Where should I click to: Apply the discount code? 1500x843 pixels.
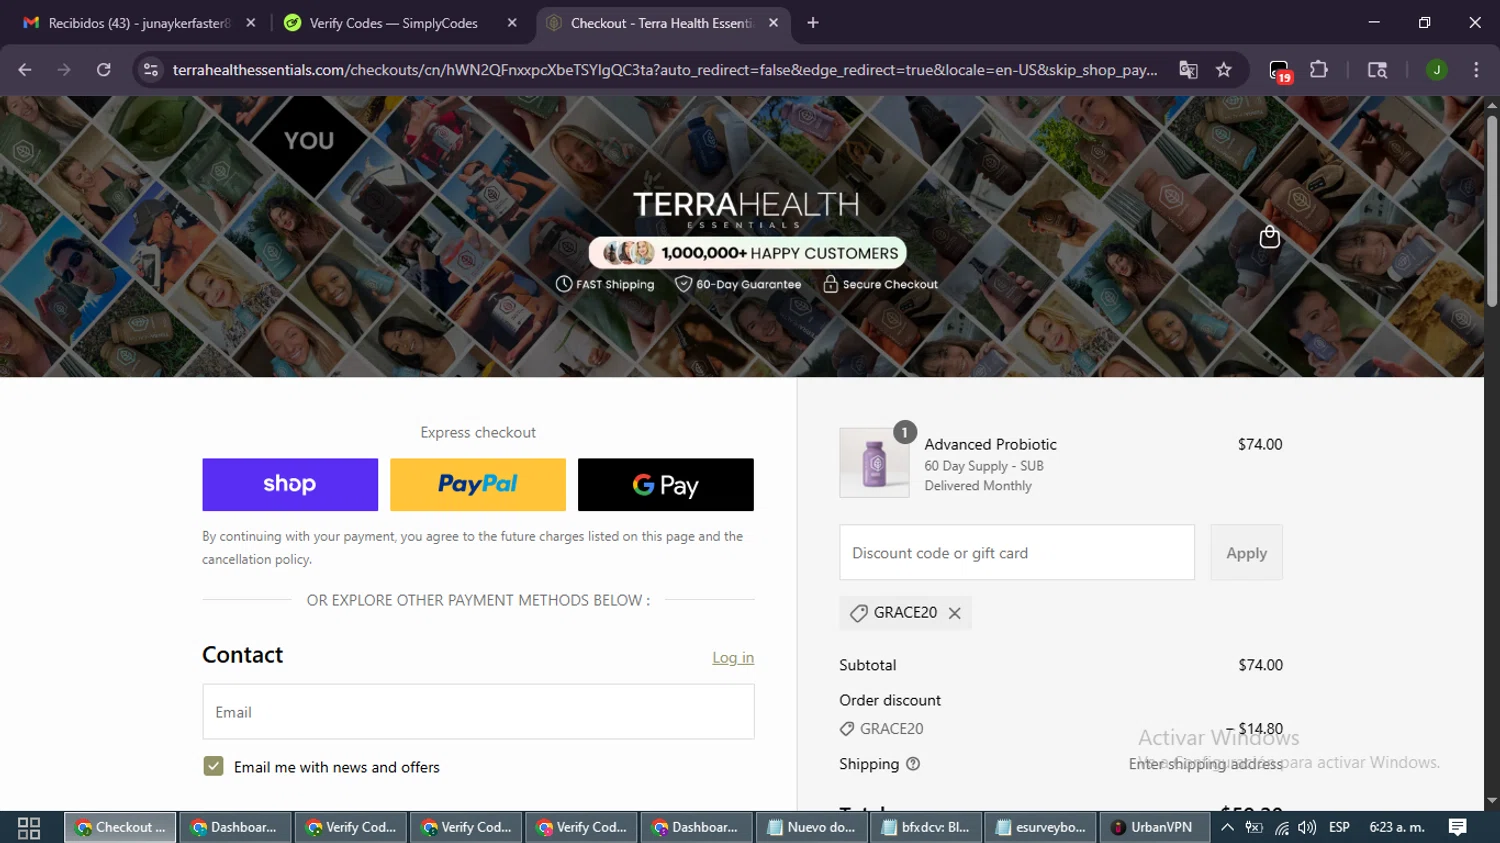[x=1246, y=553]
